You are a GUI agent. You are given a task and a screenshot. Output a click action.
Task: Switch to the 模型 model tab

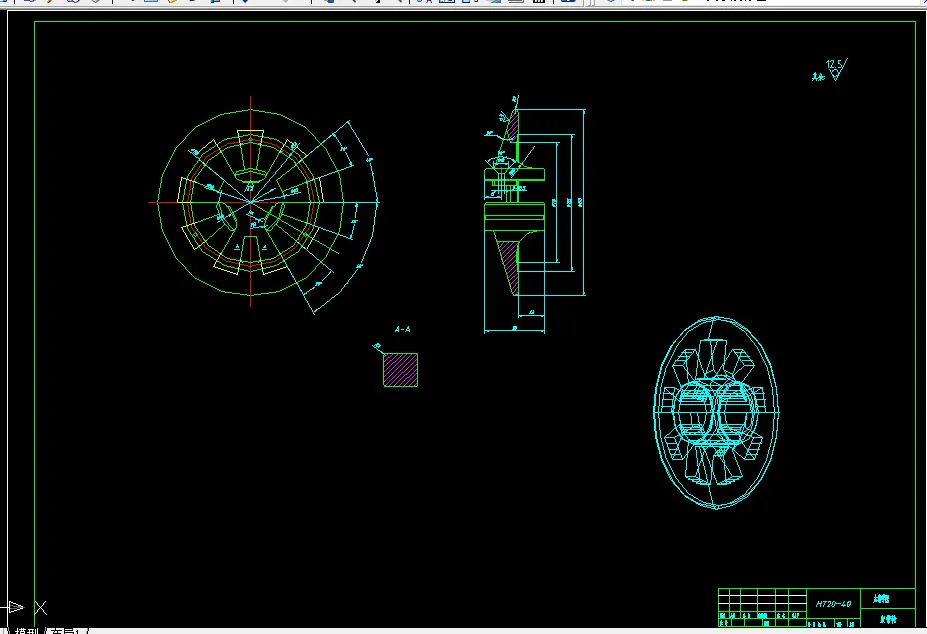point(27,631)
